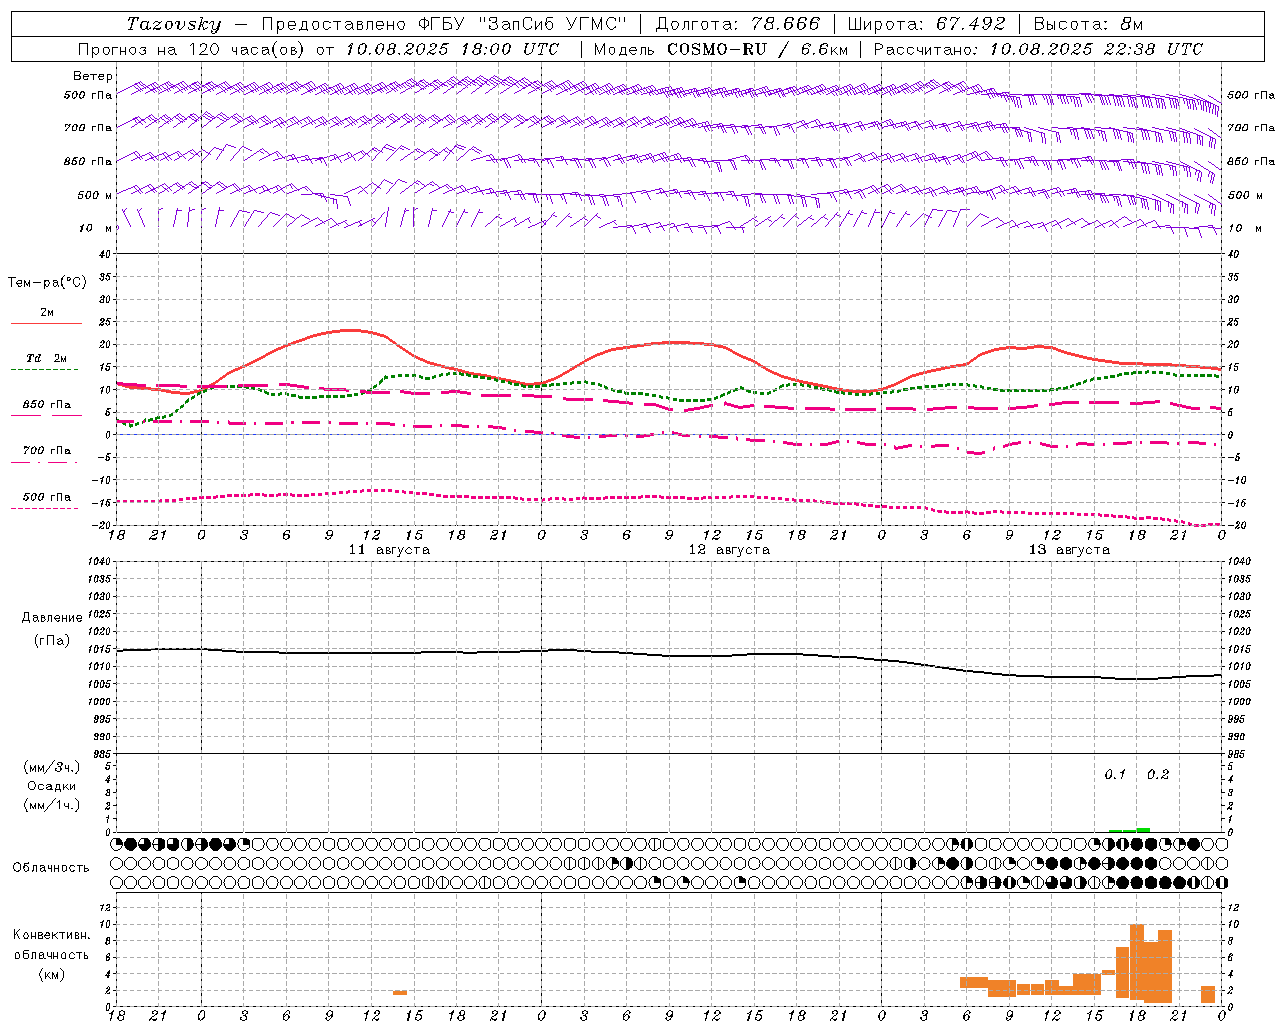Click the 'Осадки' precipitation label
1280x1024 pixels.
point(52,786)
